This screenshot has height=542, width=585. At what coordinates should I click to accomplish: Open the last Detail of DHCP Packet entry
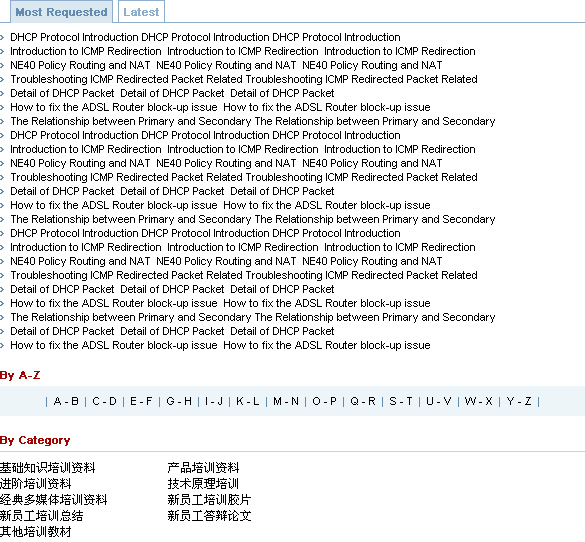[172, 331]
